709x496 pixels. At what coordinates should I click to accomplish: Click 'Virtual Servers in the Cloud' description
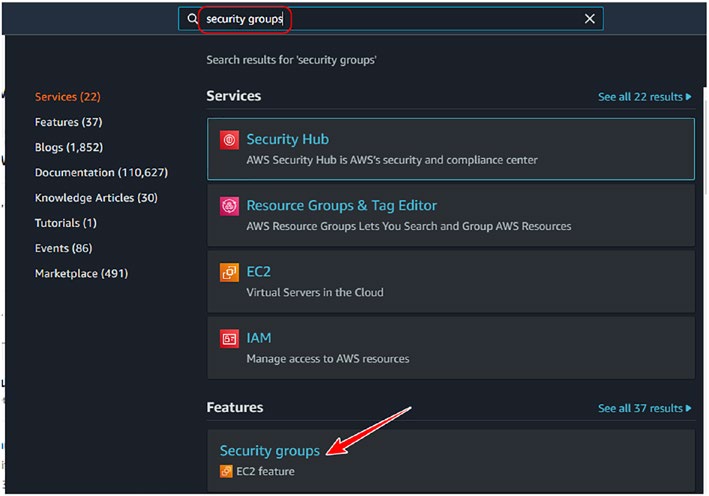[x=315, y=293]
